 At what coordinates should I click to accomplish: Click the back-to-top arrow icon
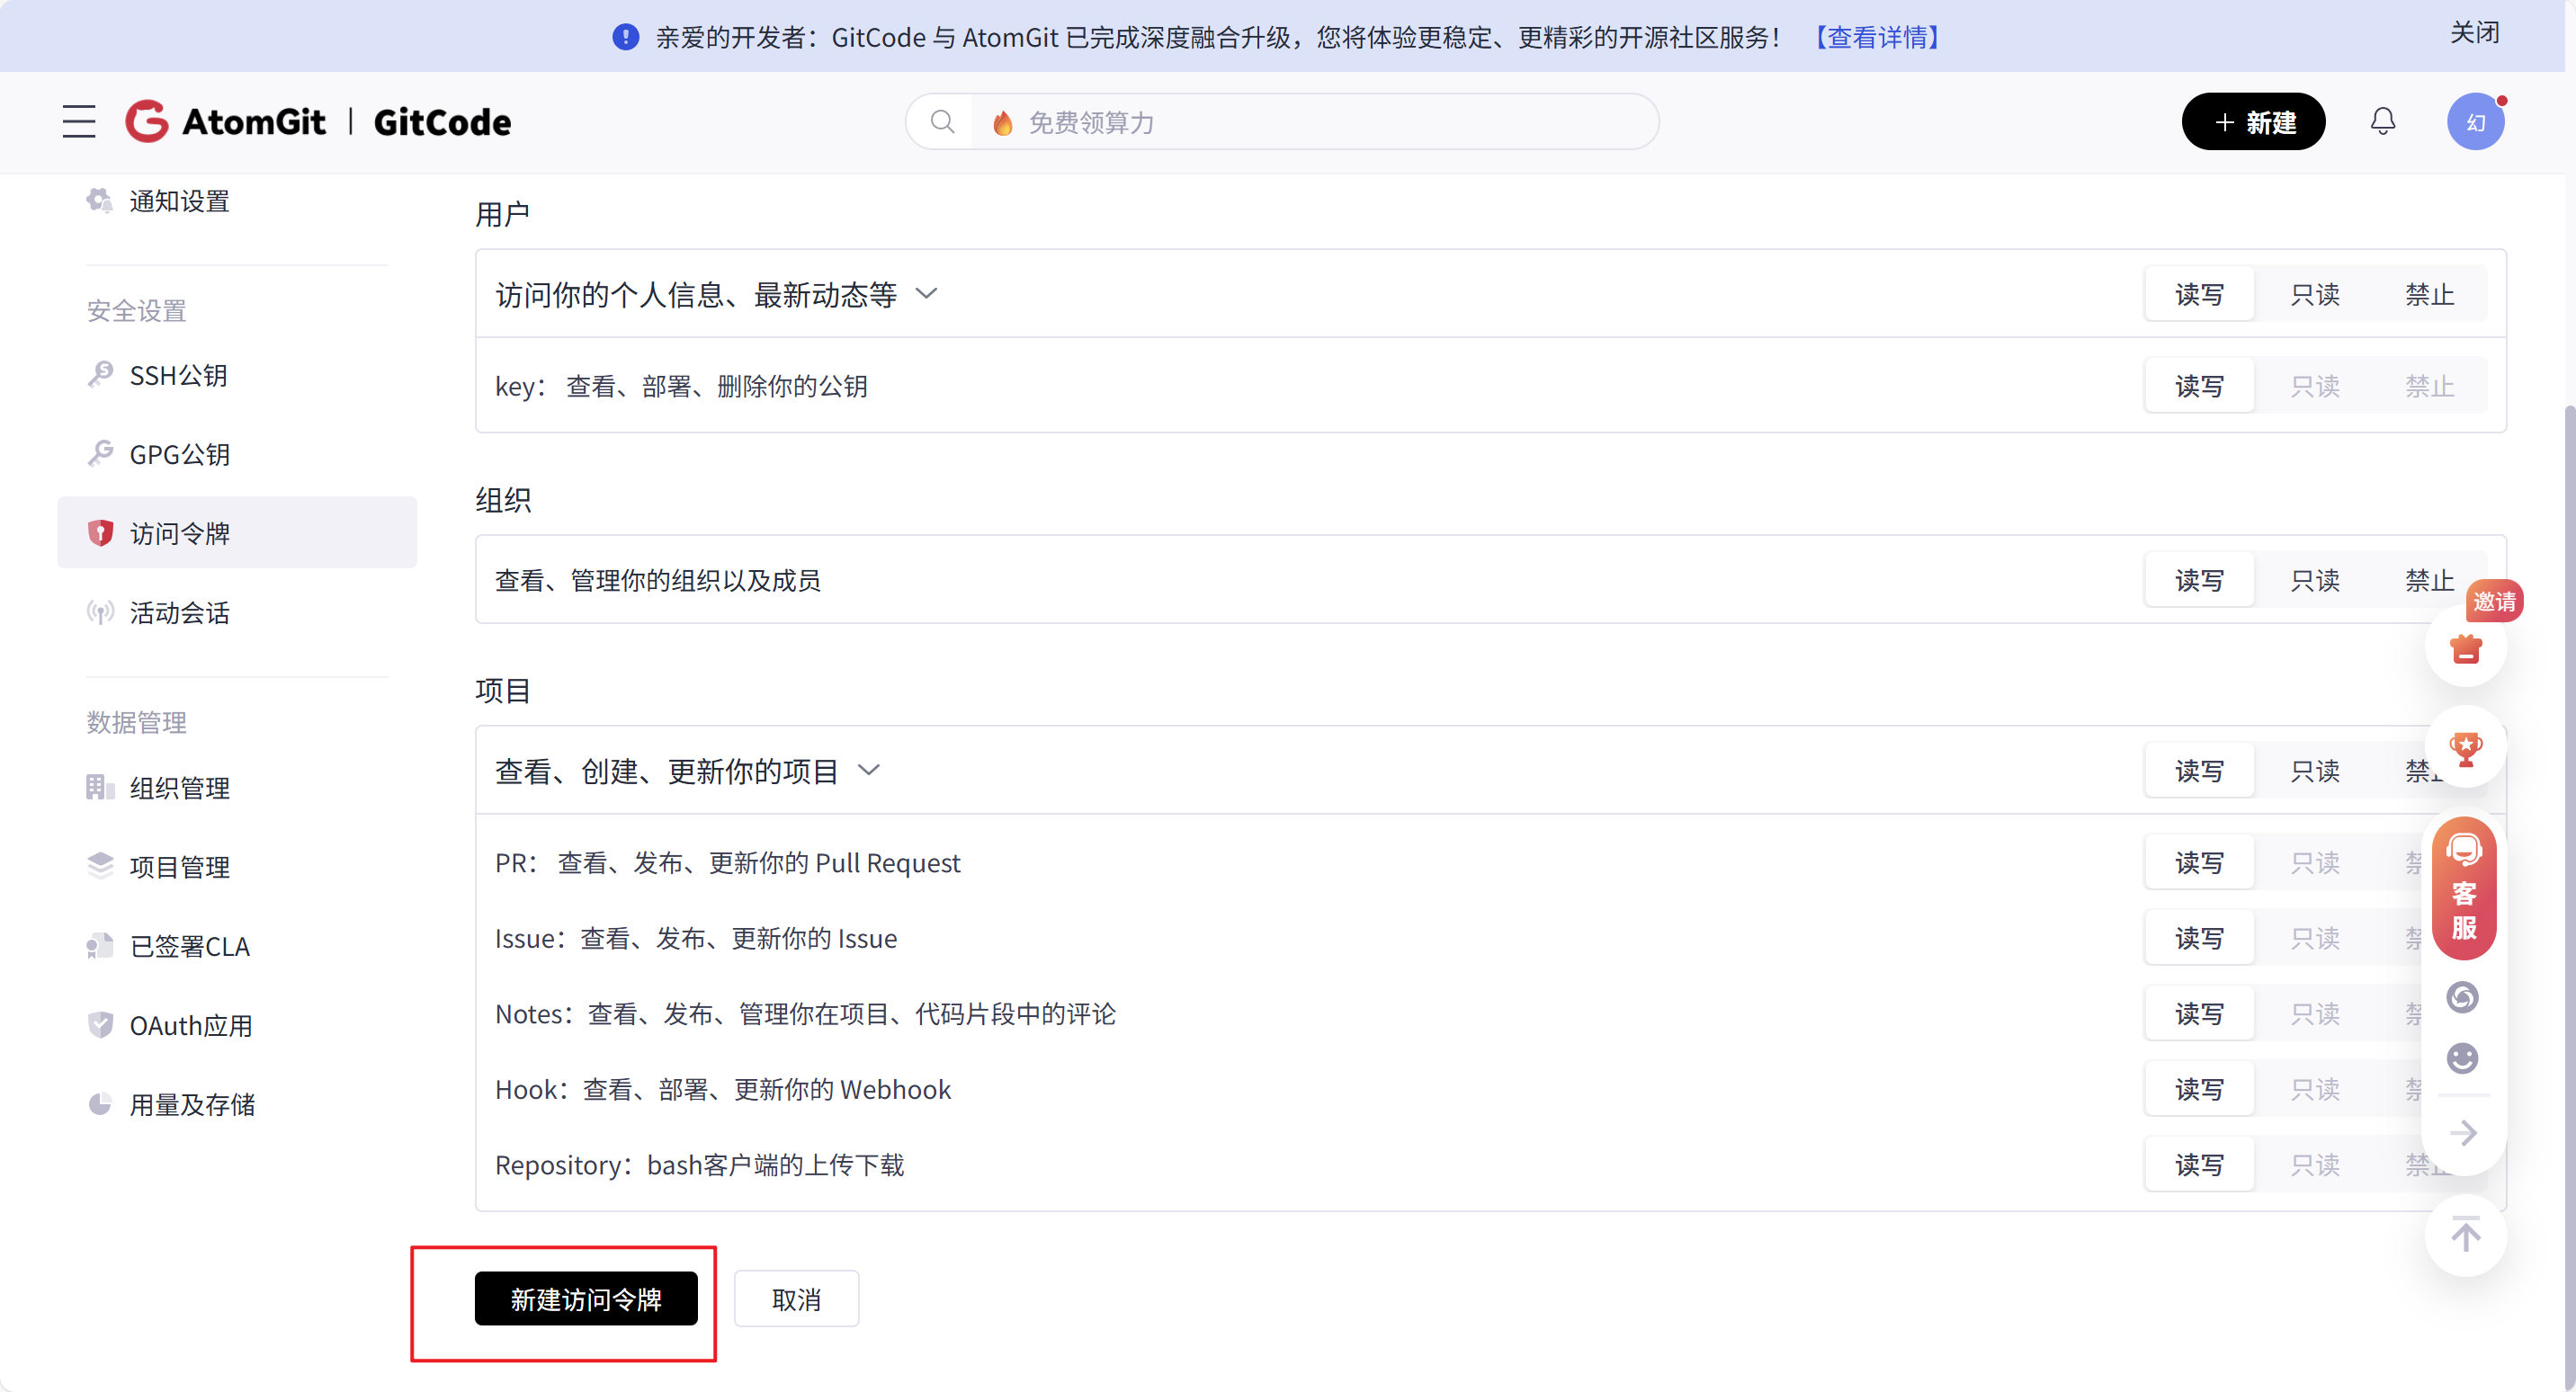[2465, 1235]
